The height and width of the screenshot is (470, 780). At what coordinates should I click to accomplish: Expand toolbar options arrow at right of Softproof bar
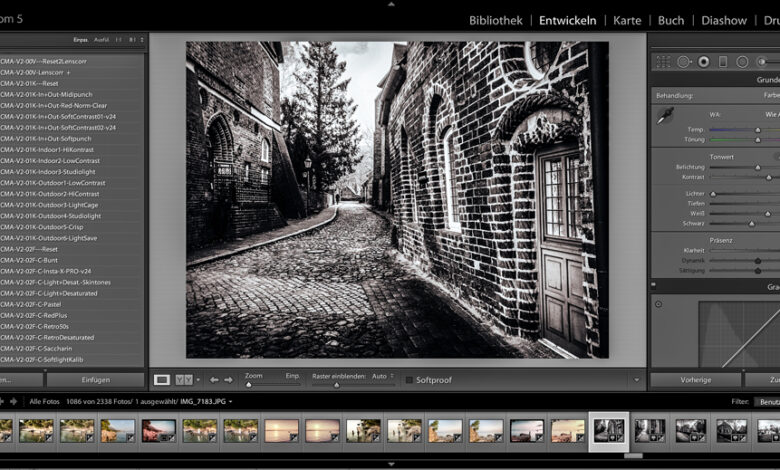tap(637, 380)
